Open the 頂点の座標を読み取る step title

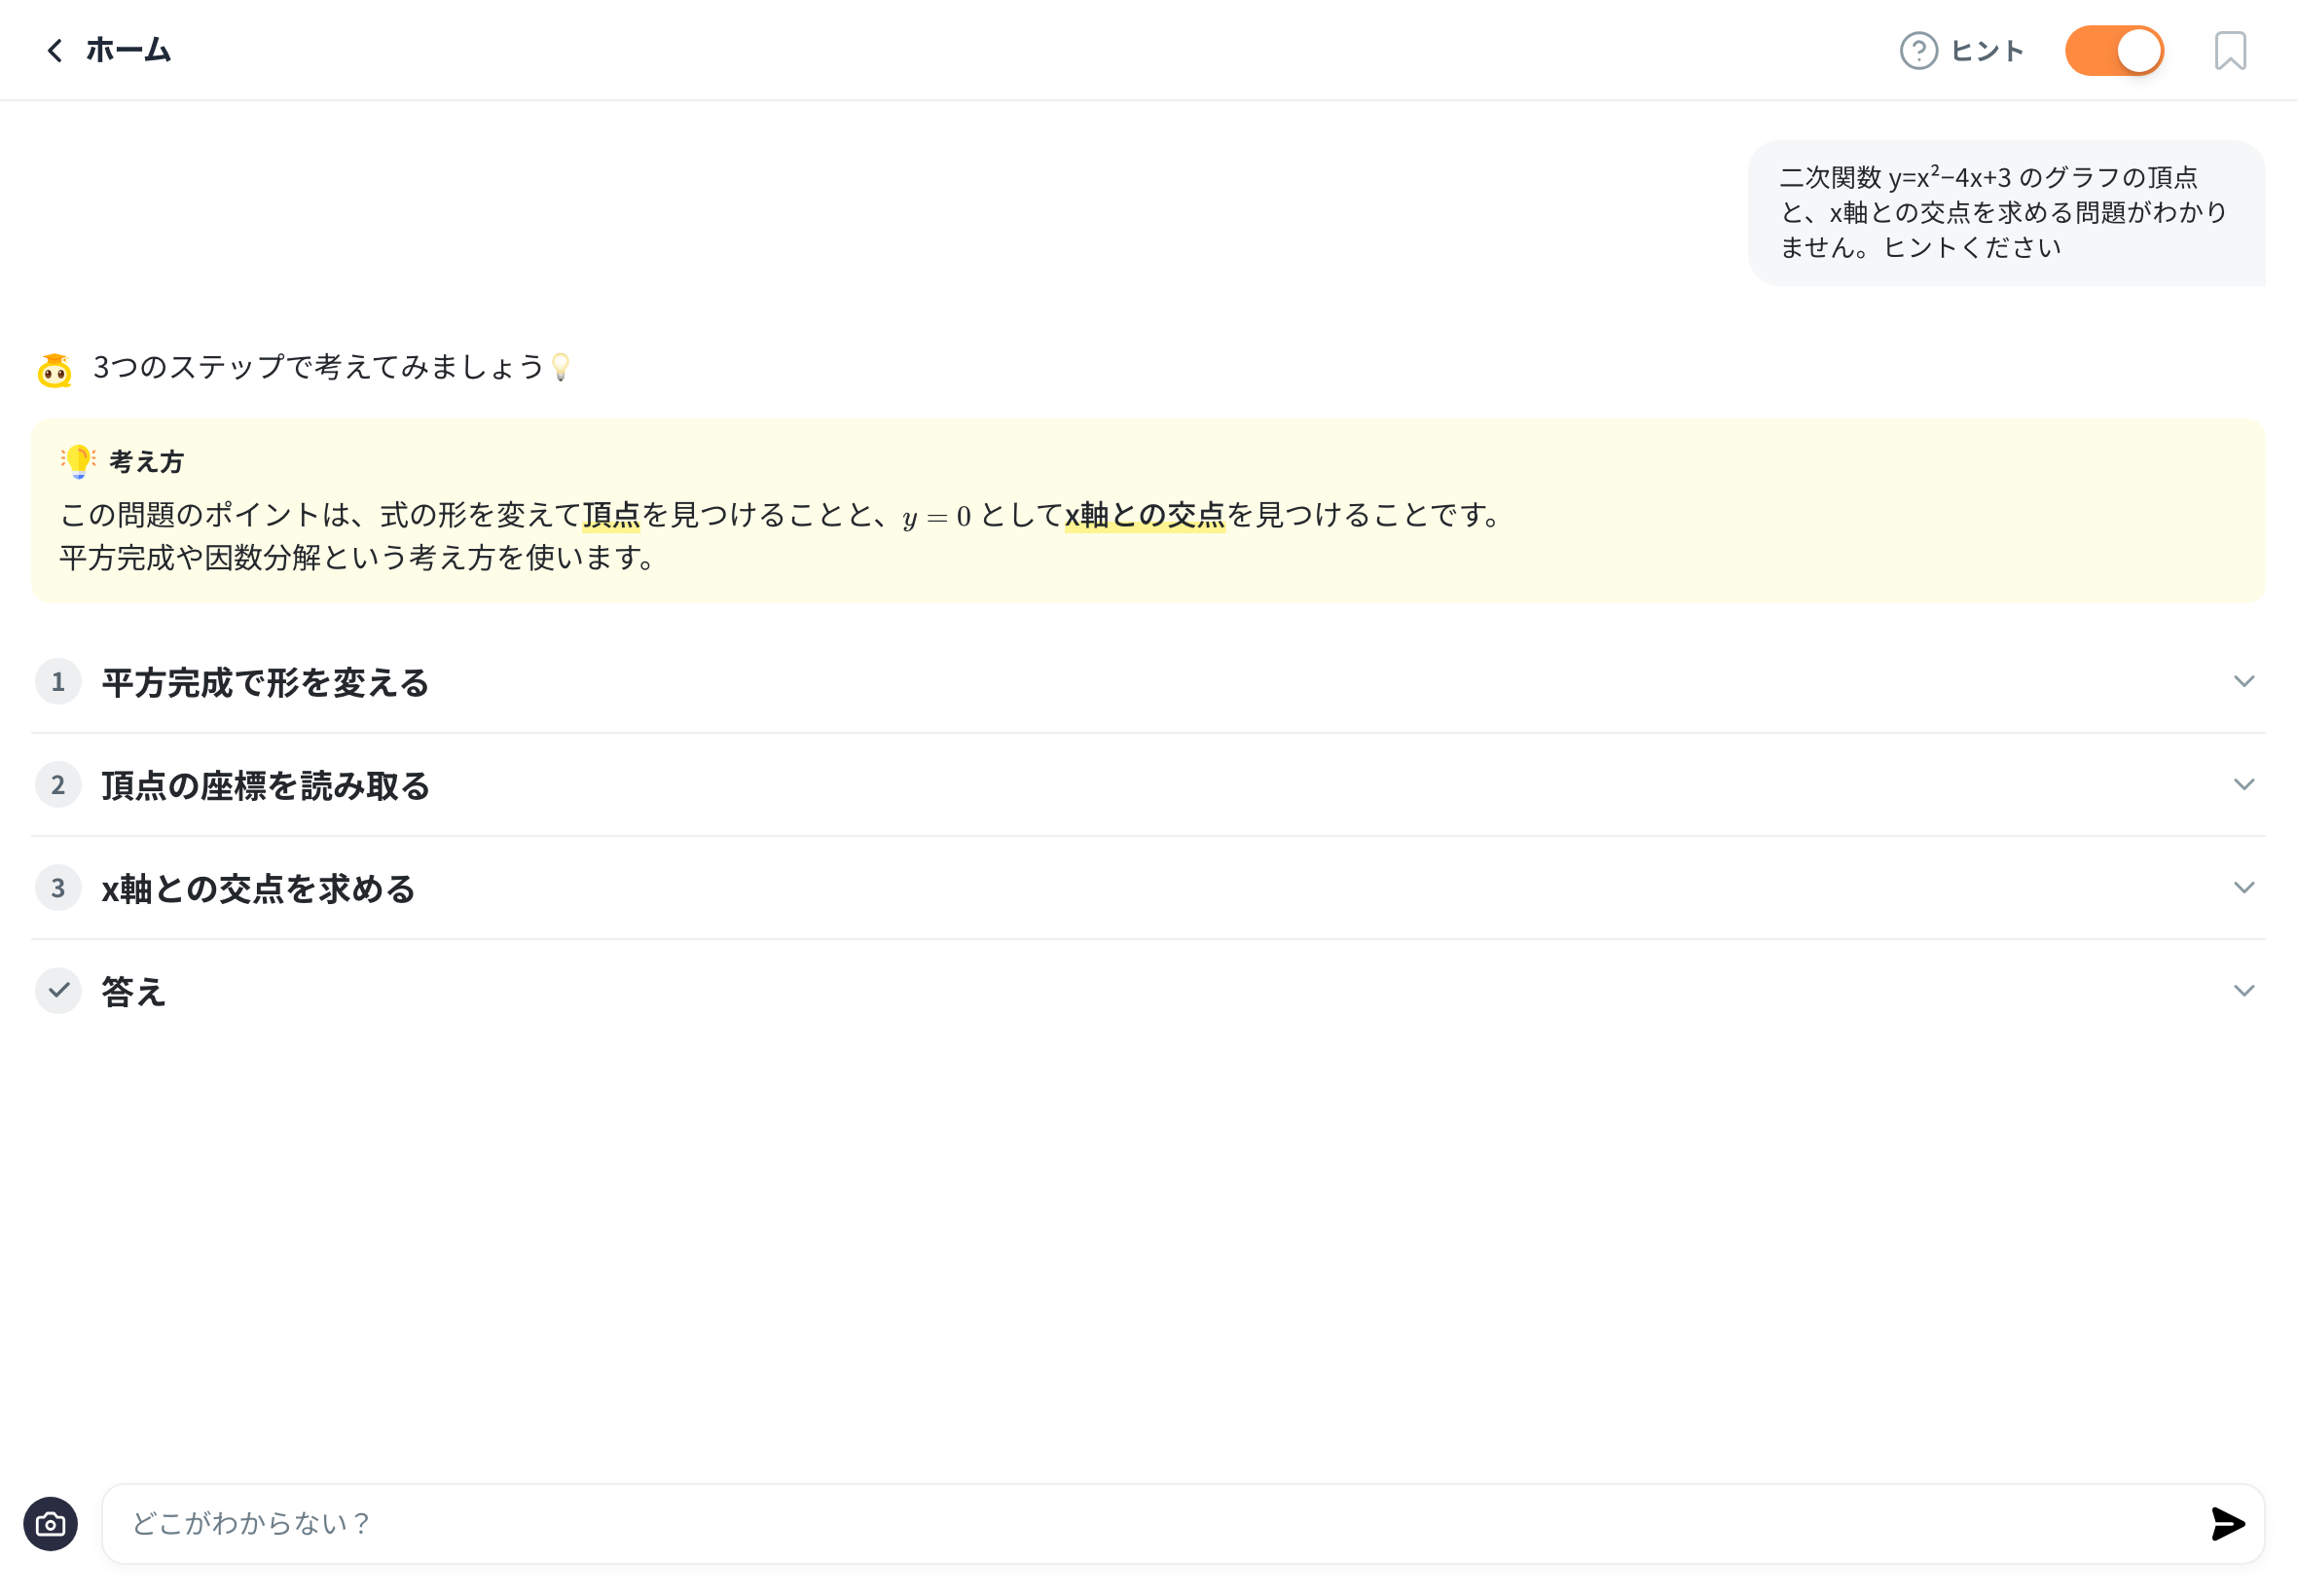click(265, 785)
